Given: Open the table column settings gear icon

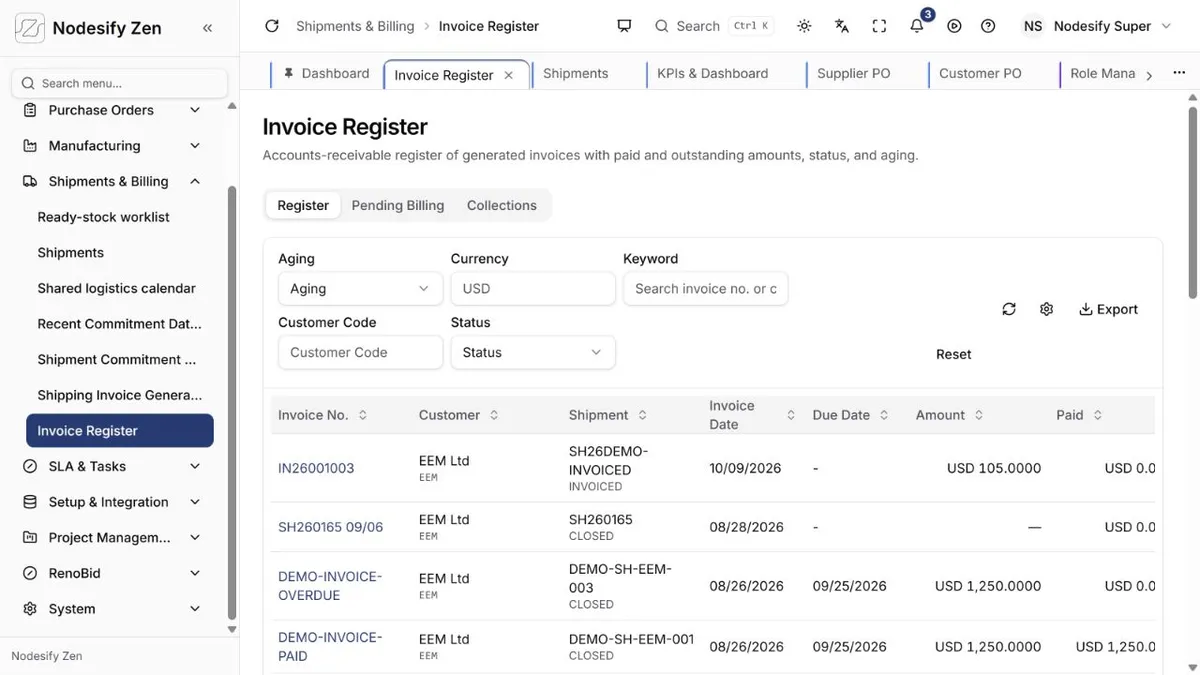Looking at the screenshot, I should tap(1046, 309).
